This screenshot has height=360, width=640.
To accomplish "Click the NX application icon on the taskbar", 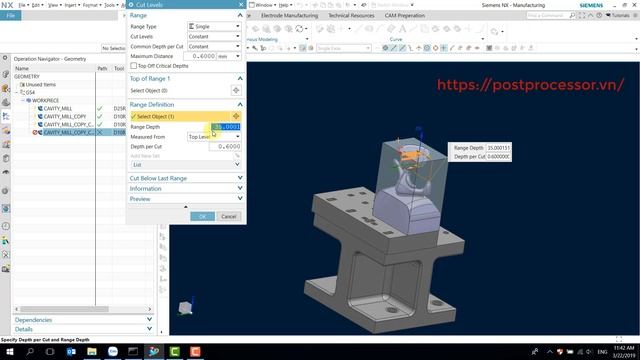I will (x=154, y=351).
